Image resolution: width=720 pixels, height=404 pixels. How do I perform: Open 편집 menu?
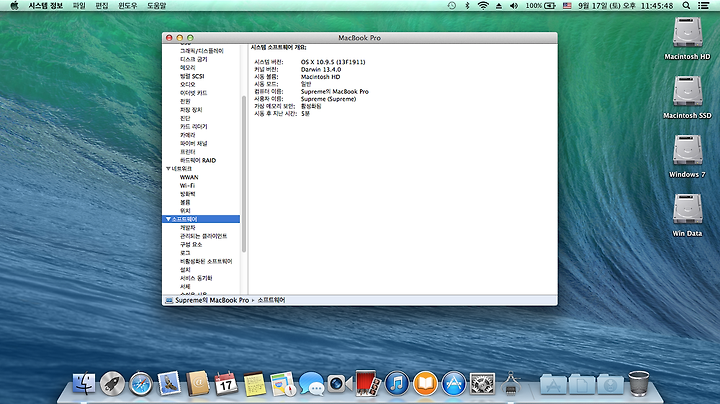tap(102, 6)
